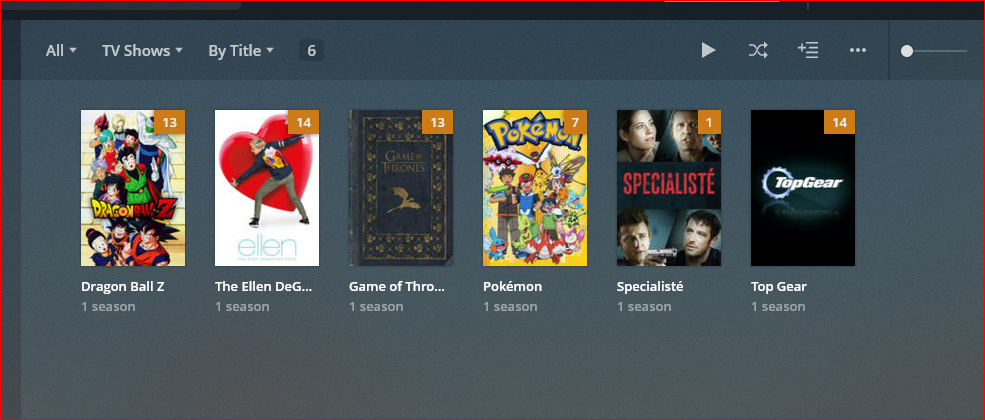Click the unwatched badge 7 on Pokémon

click(575, 122)
